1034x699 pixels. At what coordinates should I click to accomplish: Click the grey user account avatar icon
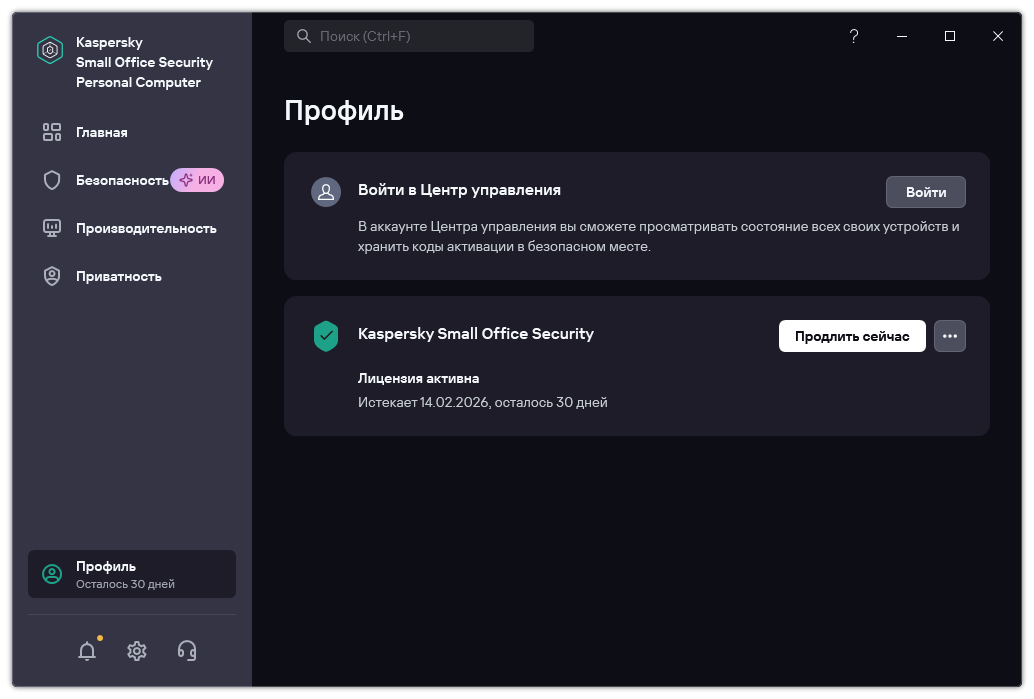[326, 192]
